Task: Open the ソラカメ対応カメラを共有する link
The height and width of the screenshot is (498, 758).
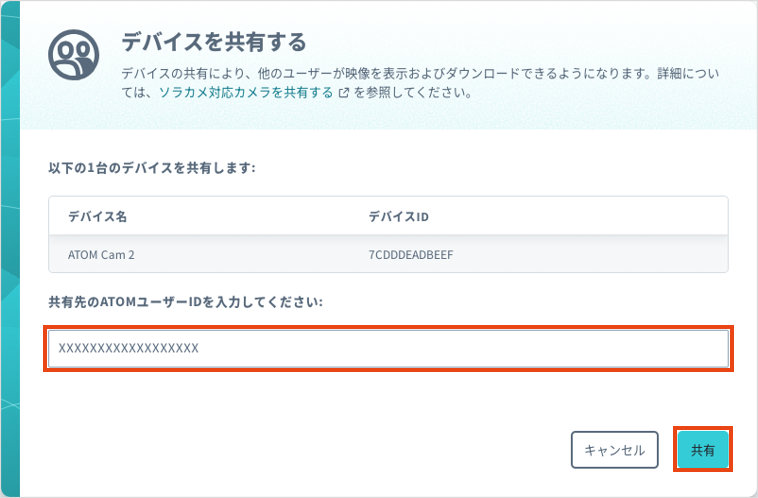Action: (245, 93)
